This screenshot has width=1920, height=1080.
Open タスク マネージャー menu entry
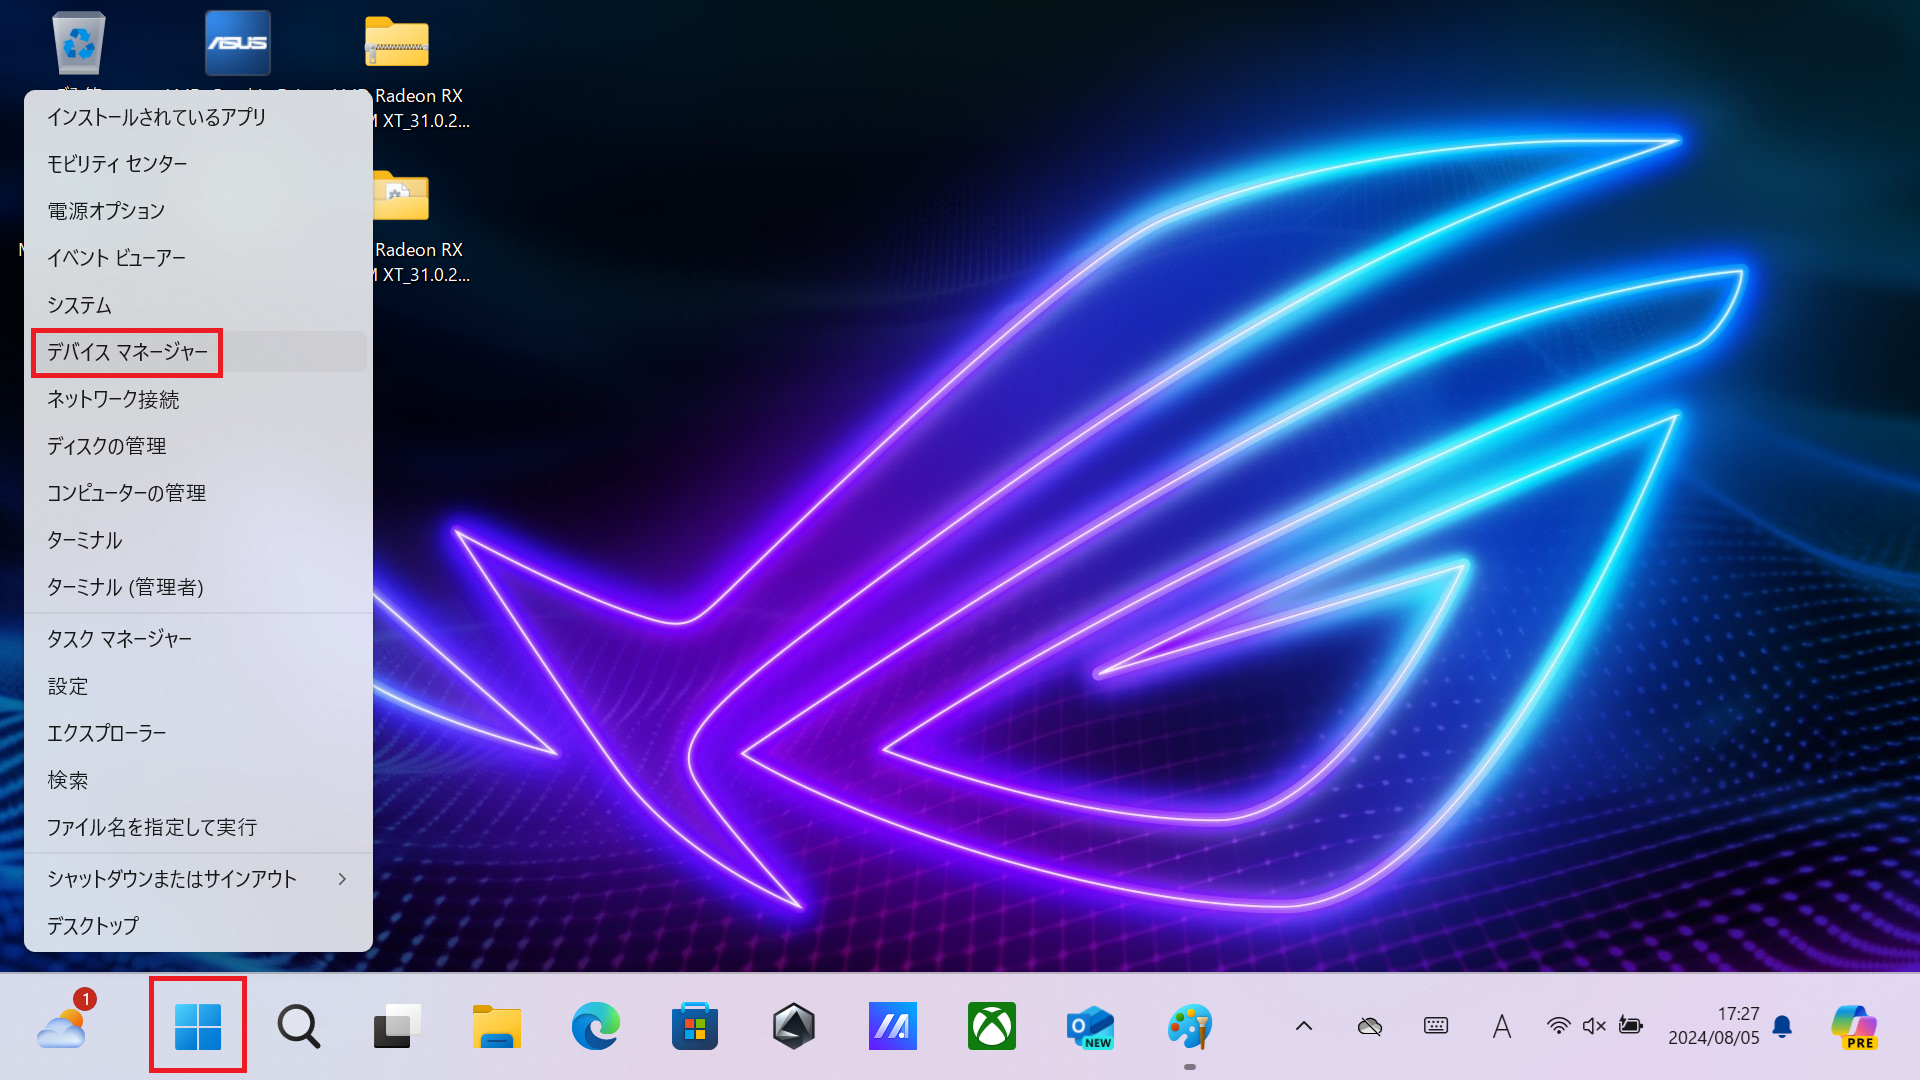coord(120,639)
